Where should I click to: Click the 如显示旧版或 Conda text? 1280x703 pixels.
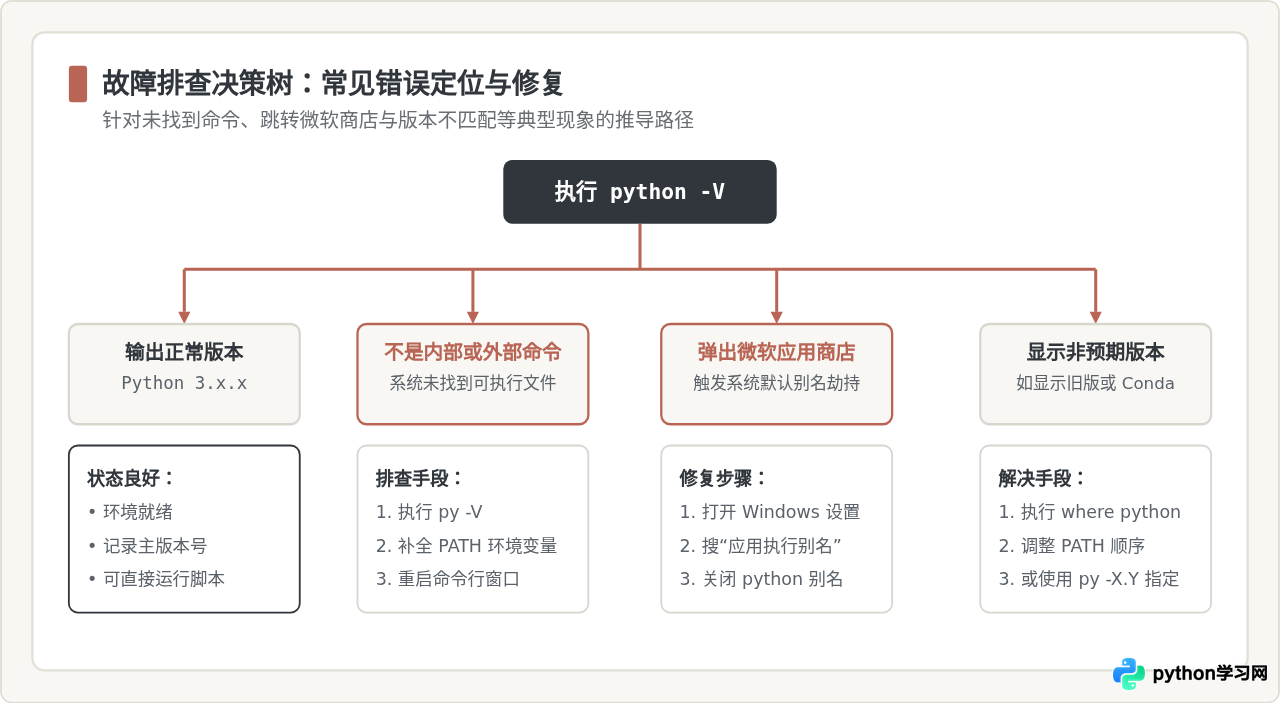tap(1096, 383)
